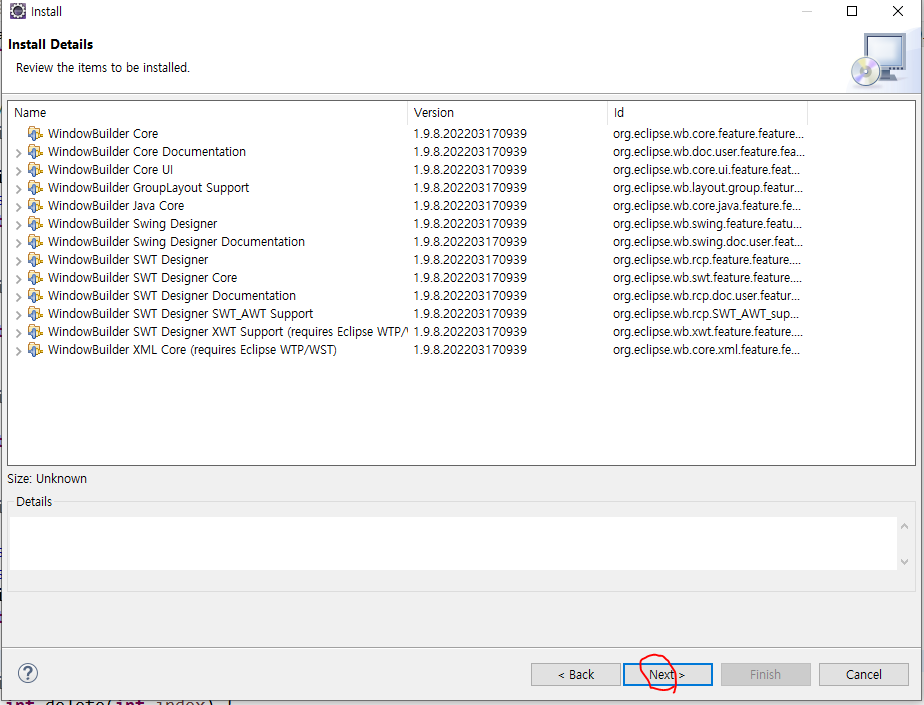Select the WindowBuilder Core item

[x=103, y=134]
